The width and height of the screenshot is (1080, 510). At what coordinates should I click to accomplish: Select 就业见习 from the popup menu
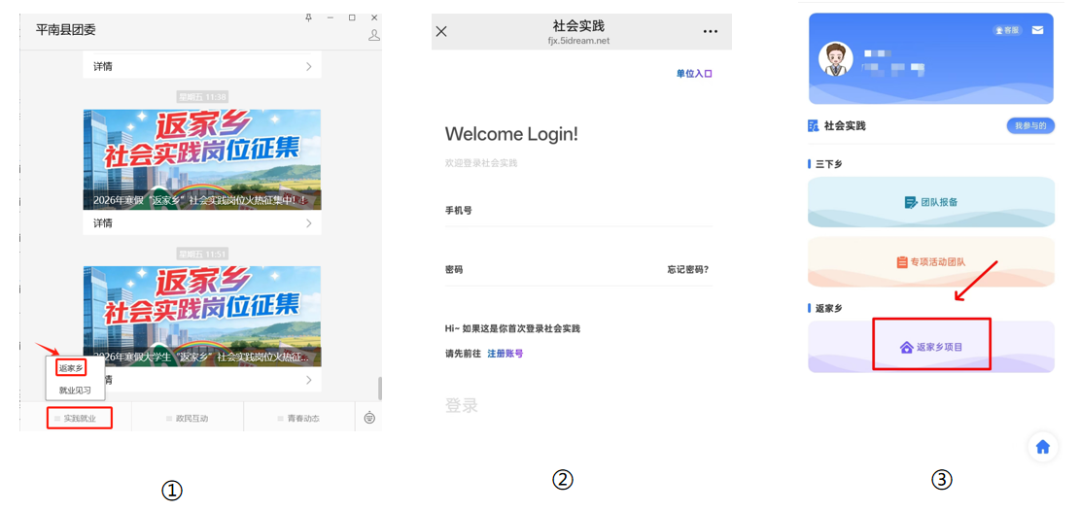click(x=75, y=390)
